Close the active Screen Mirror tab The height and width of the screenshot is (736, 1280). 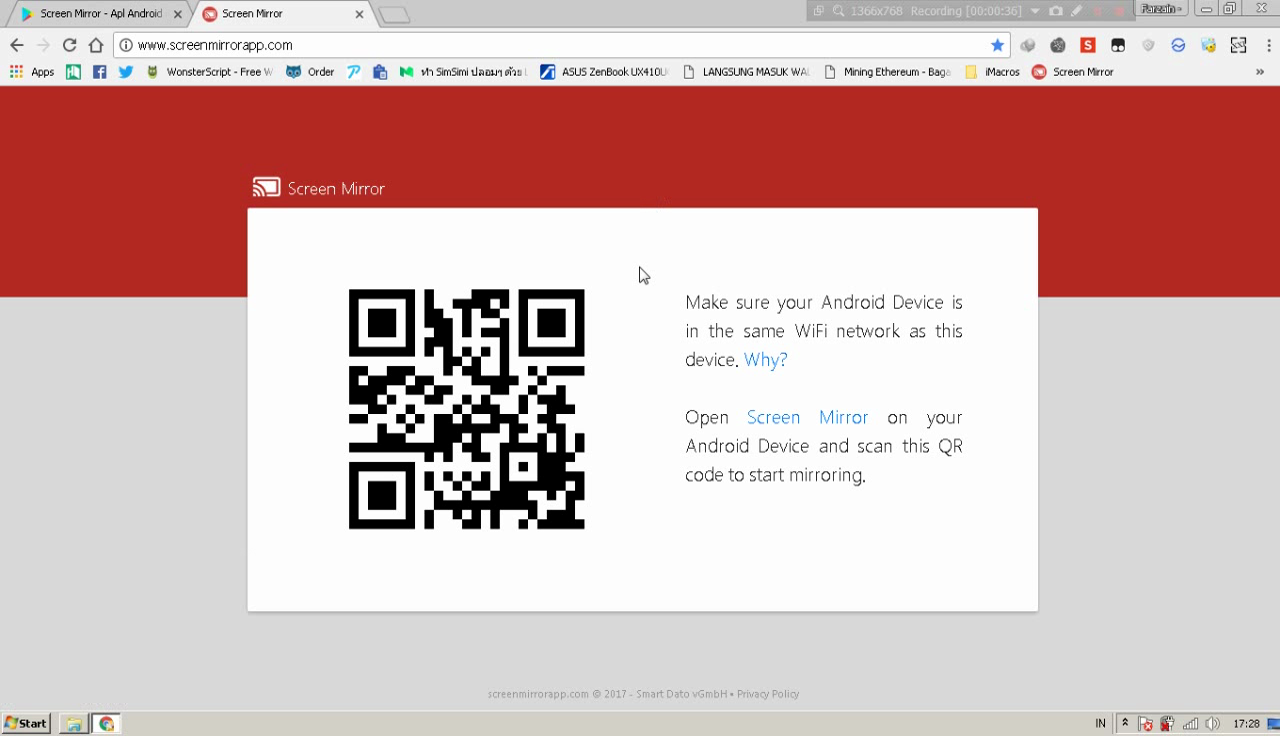[x=359, y=14]
